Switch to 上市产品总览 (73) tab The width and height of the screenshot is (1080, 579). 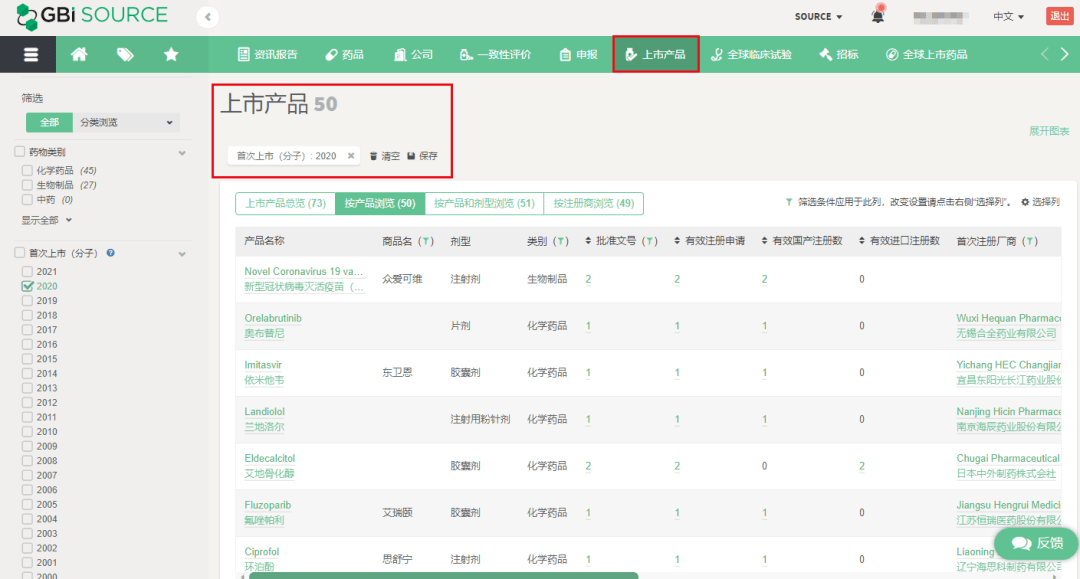click(285, 203)
